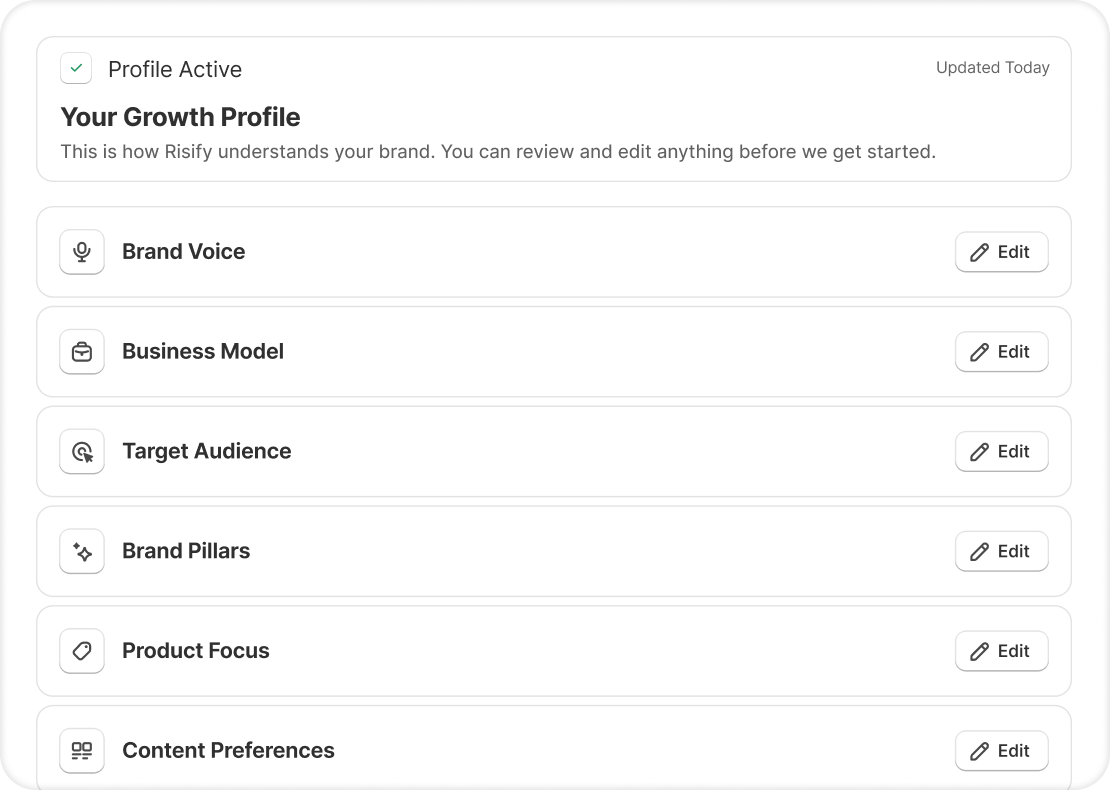Screen dimensions: 1110x790
Task: Click the Updated Today status text
Action: pyautogui.click(x=992, y=68)
